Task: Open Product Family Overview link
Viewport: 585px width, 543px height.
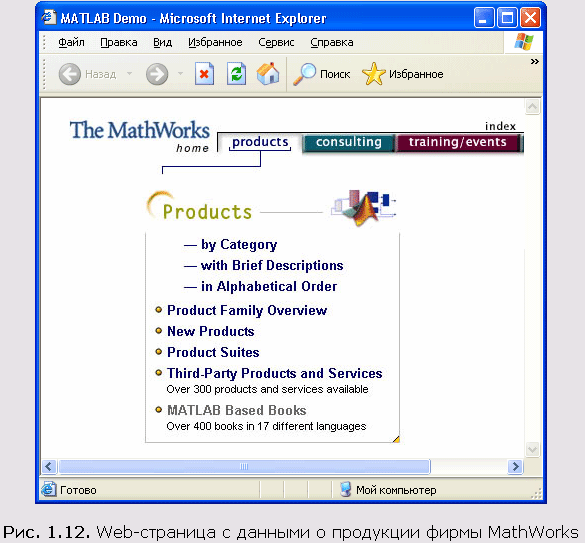Action: coord(247,310)
